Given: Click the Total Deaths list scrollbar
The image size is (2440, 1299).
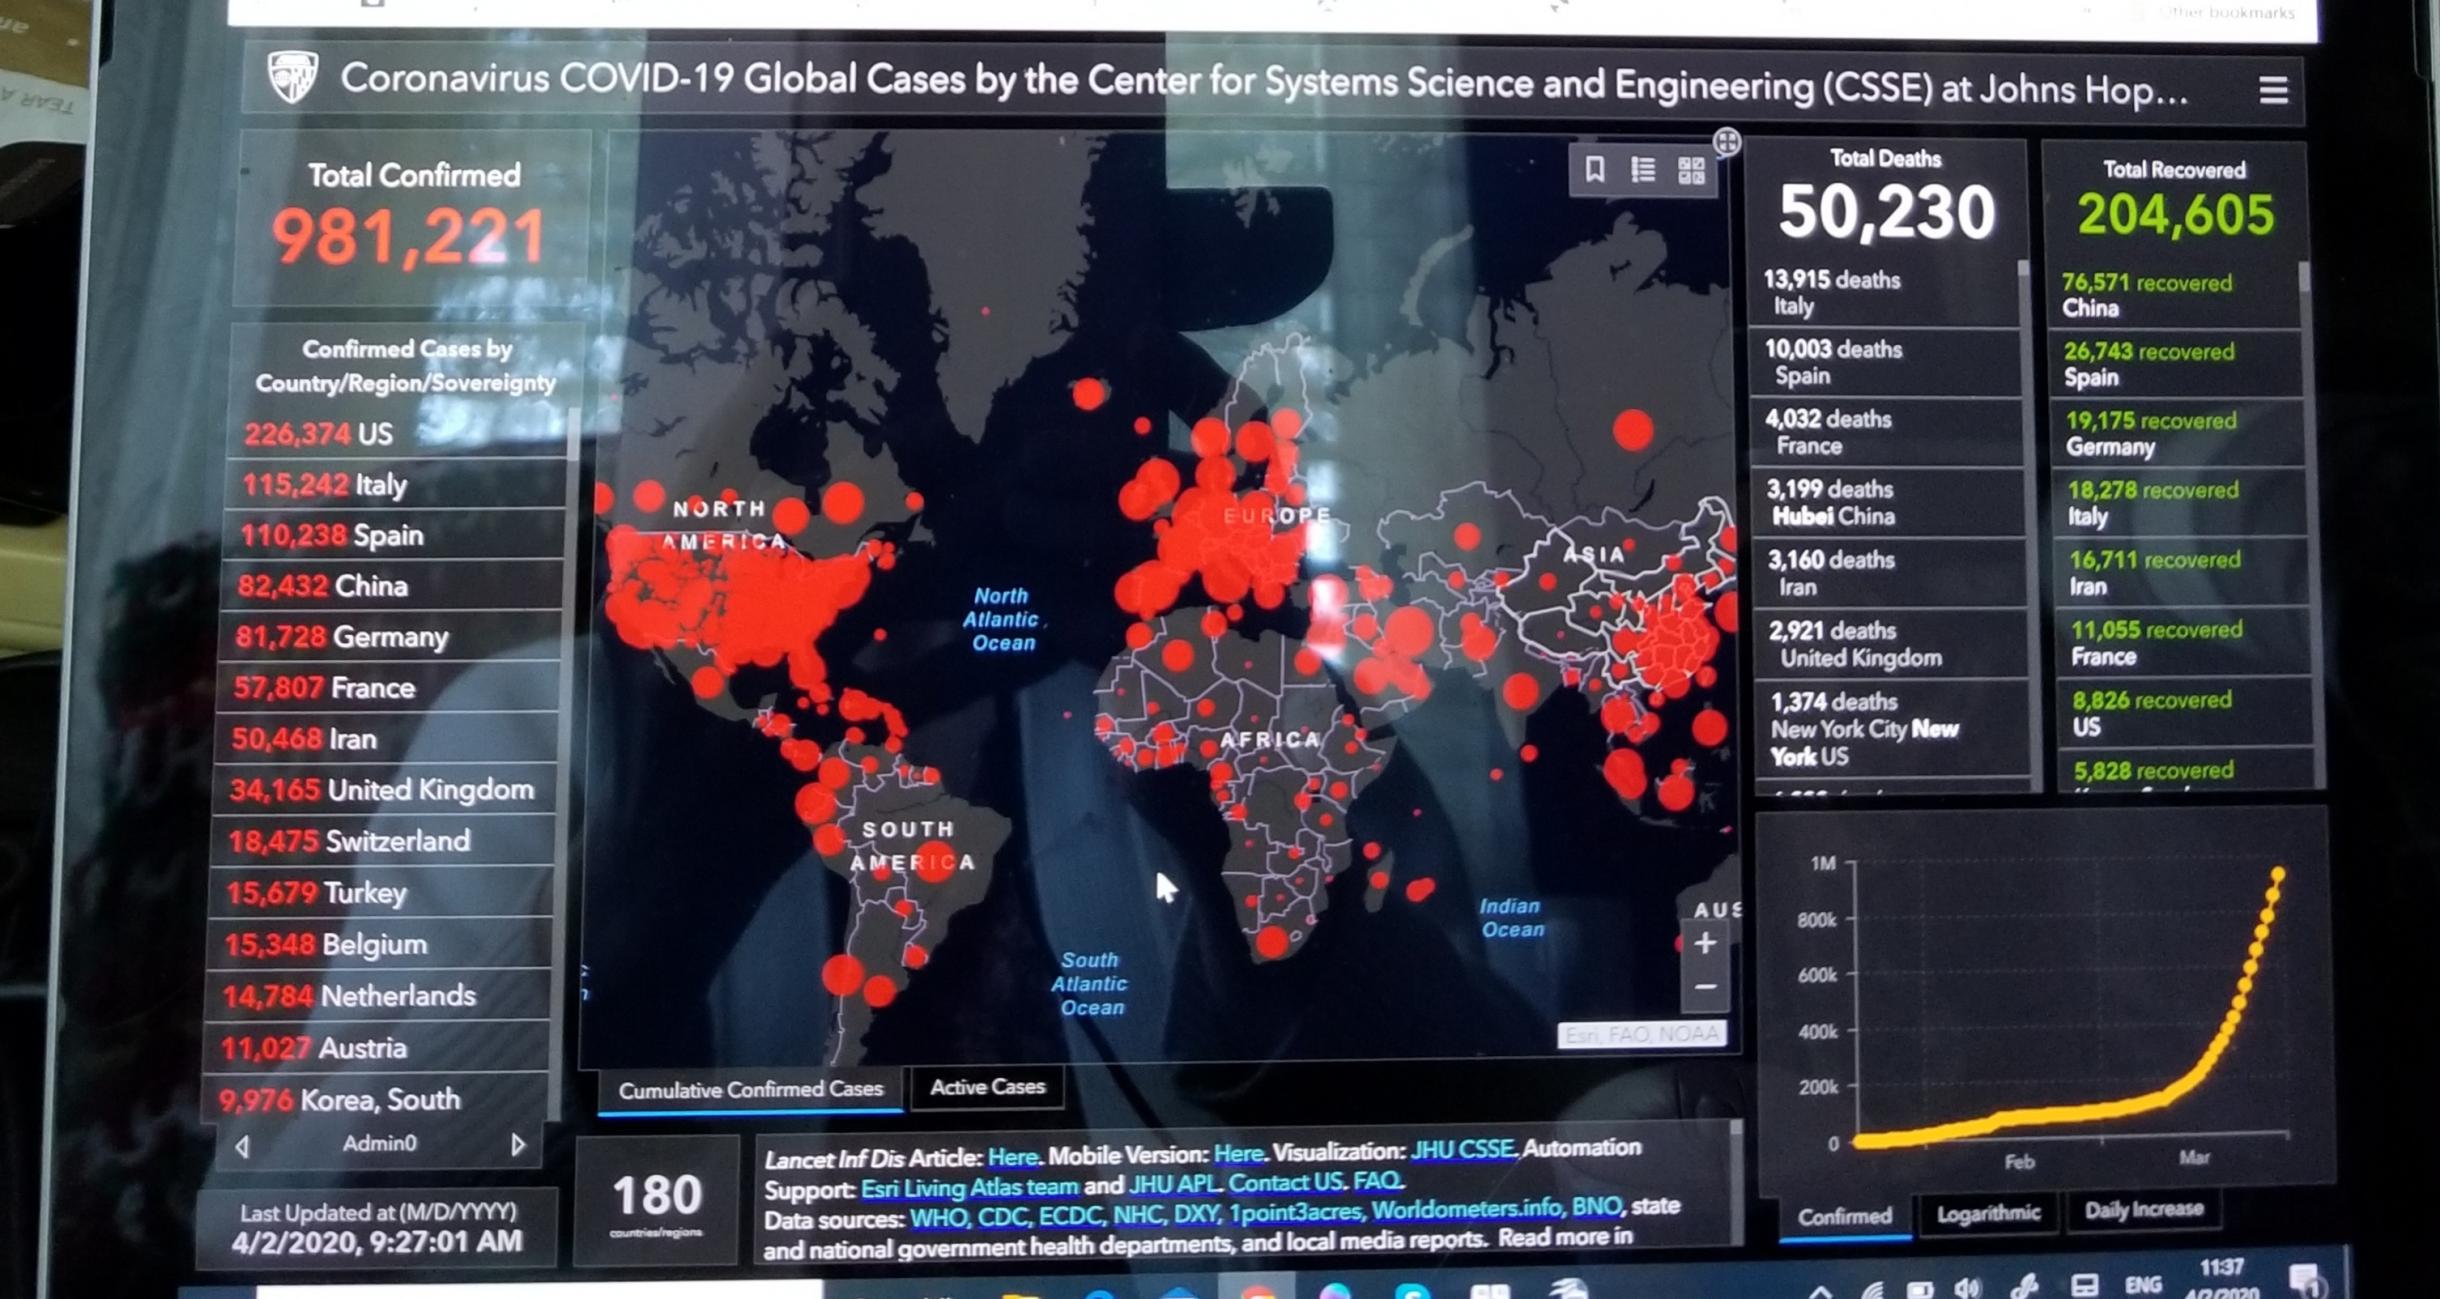Looking at the screenshot, I should (x=2024, y=267).
